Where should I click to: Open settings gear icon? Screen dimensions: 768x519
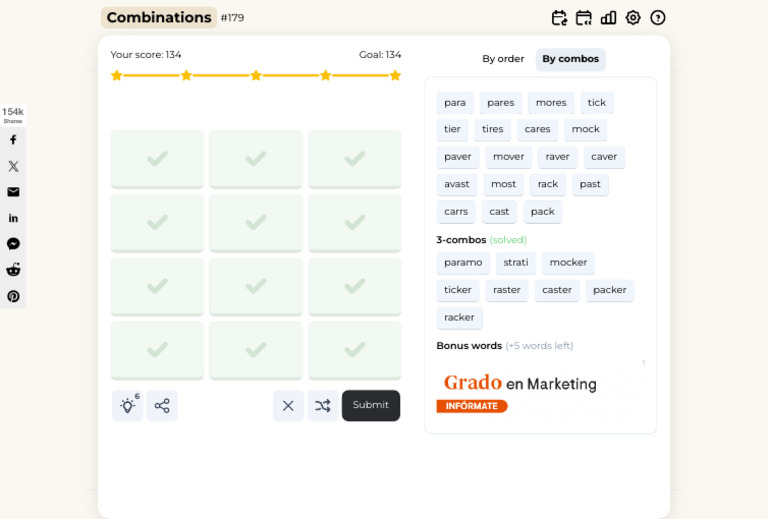point(633,18)
